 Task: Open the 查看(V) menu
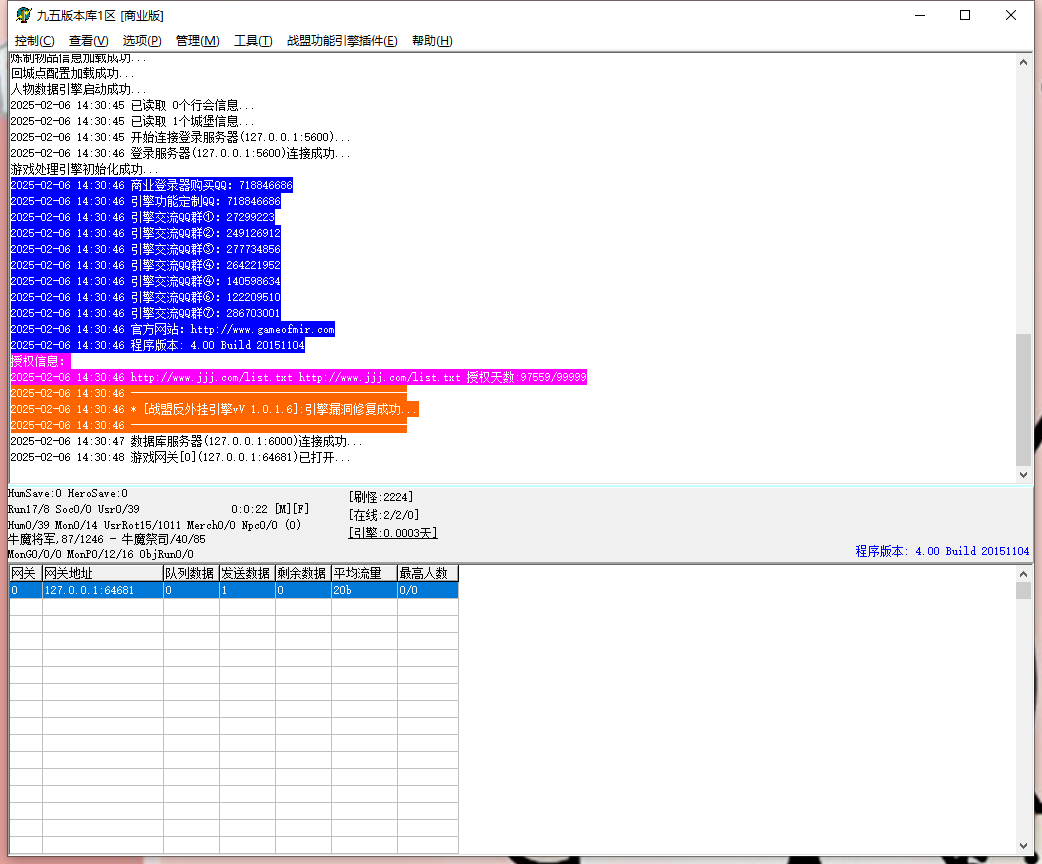click(88, 41)
